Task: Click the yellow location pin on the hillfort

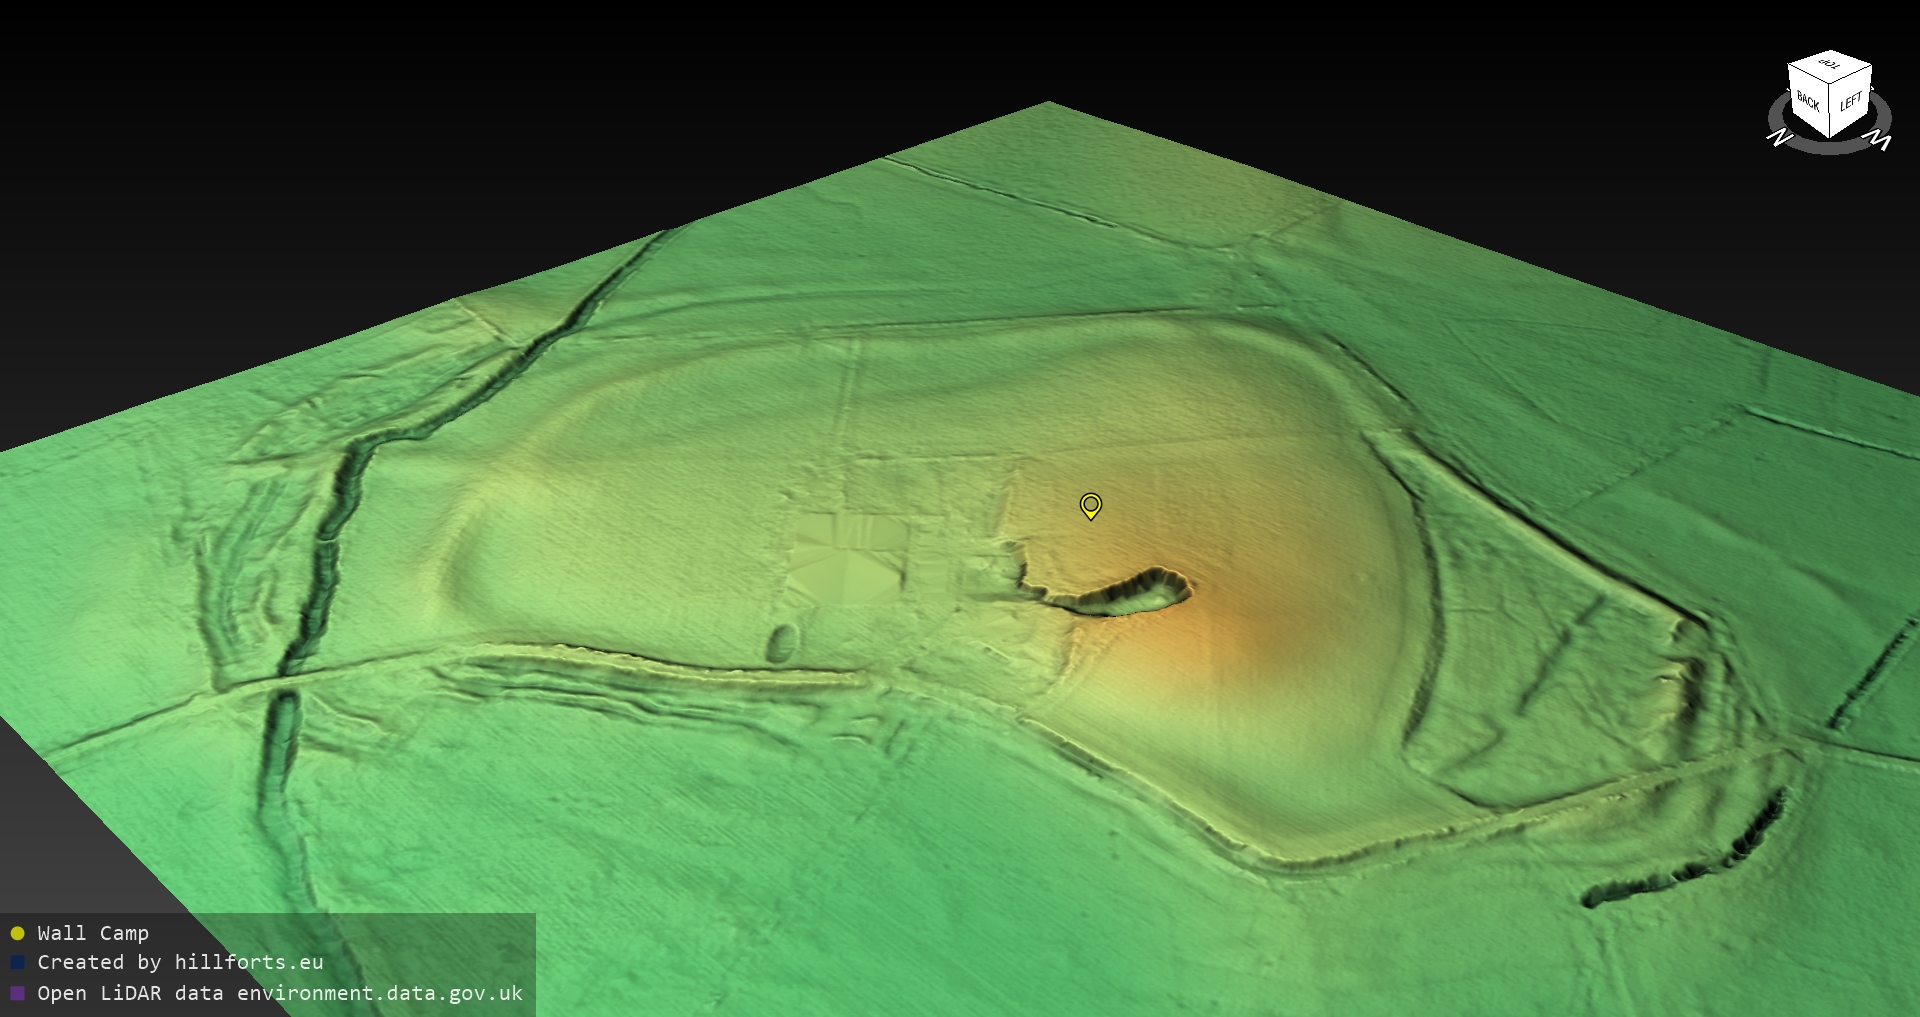Action: pos(1091,505)
